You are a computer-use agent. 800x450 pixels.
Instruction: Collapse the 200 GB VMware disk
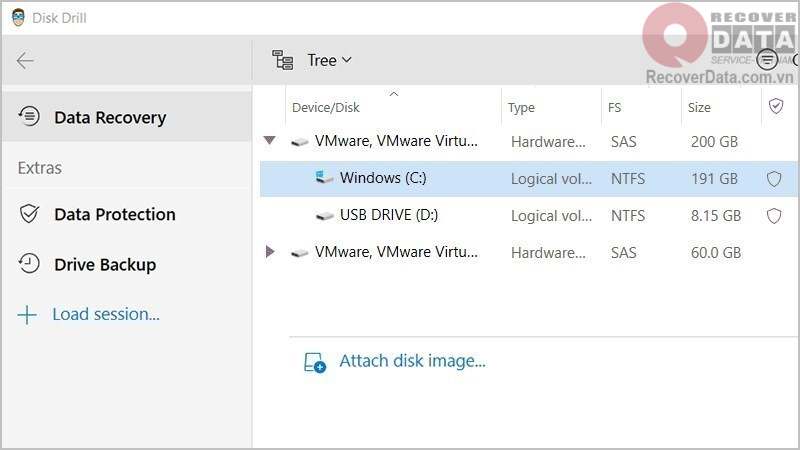click(x=269, y=141)
